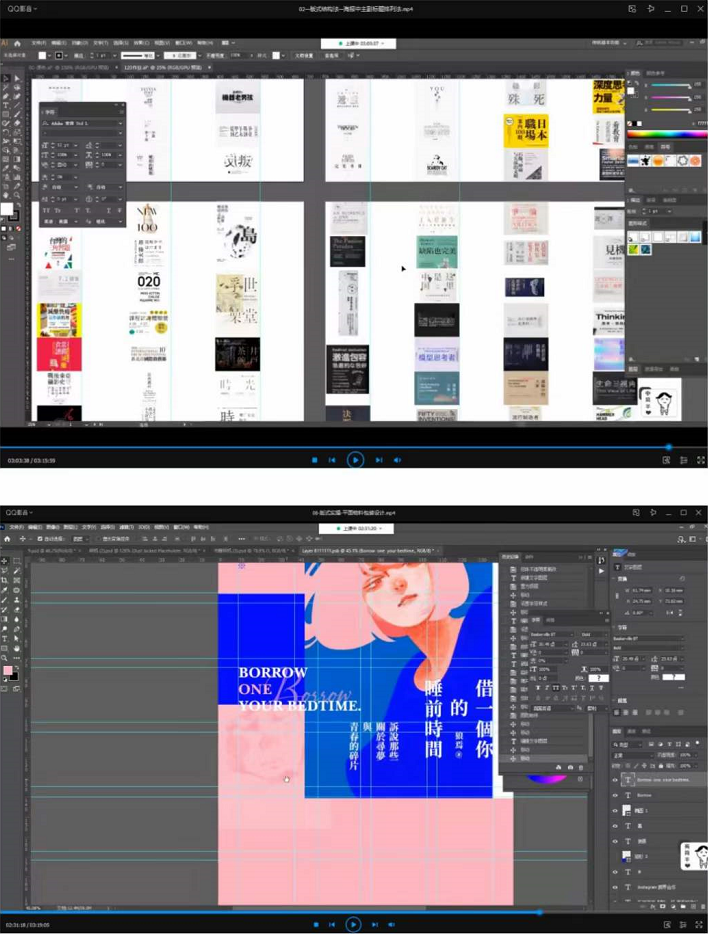
Task: Select the Move tool in Photoshop toolbar
Action: 5,561
